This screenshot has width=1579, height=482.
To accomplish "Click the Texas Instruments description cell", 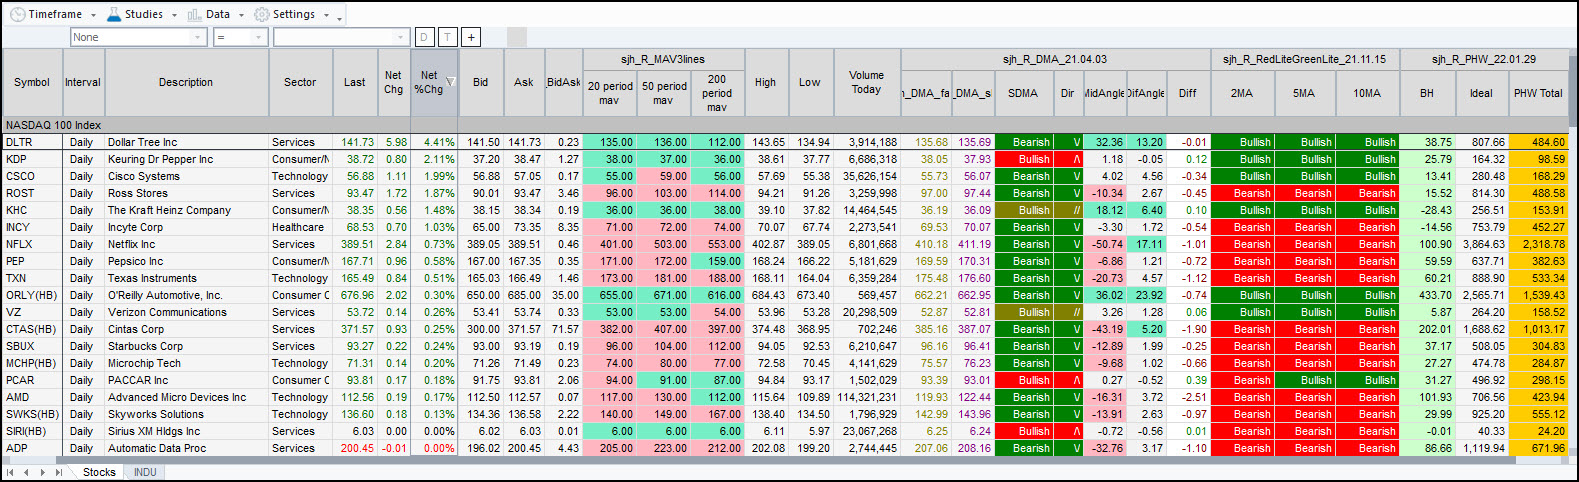I will click(186, 278).
